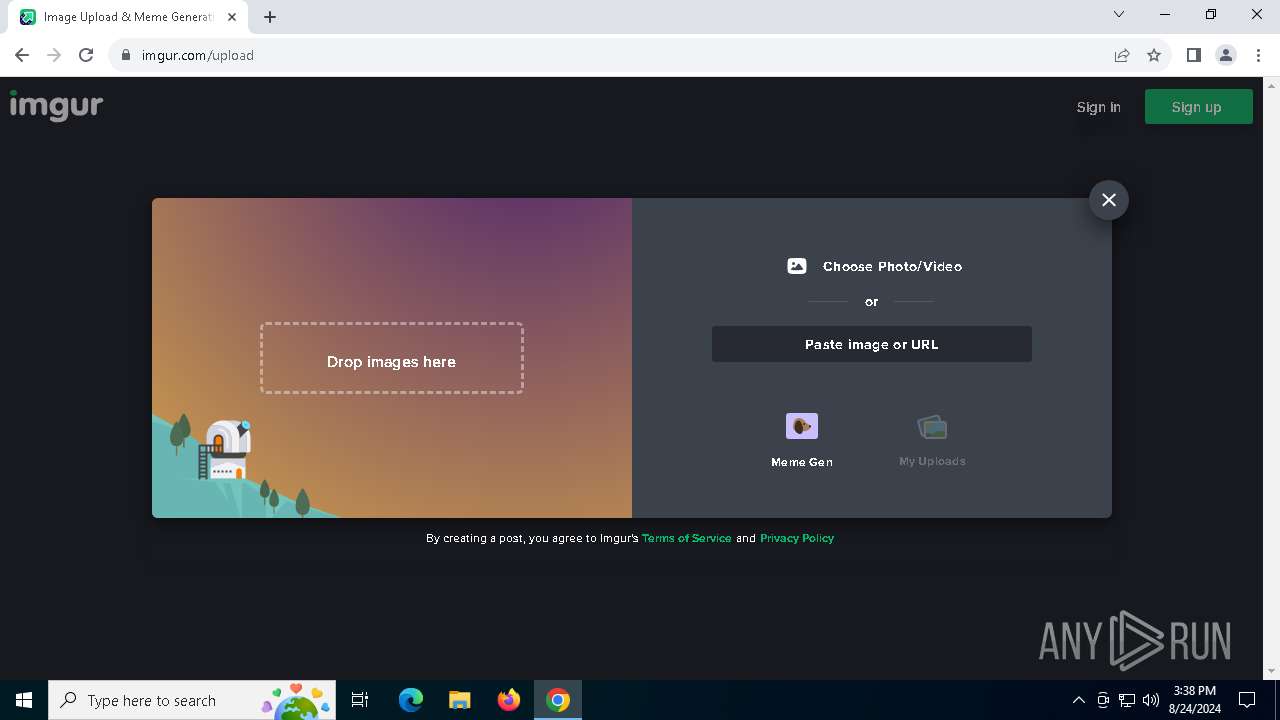Click the green Sign up button
The width and height of the screenshot is (1280, 720).
1198,107
